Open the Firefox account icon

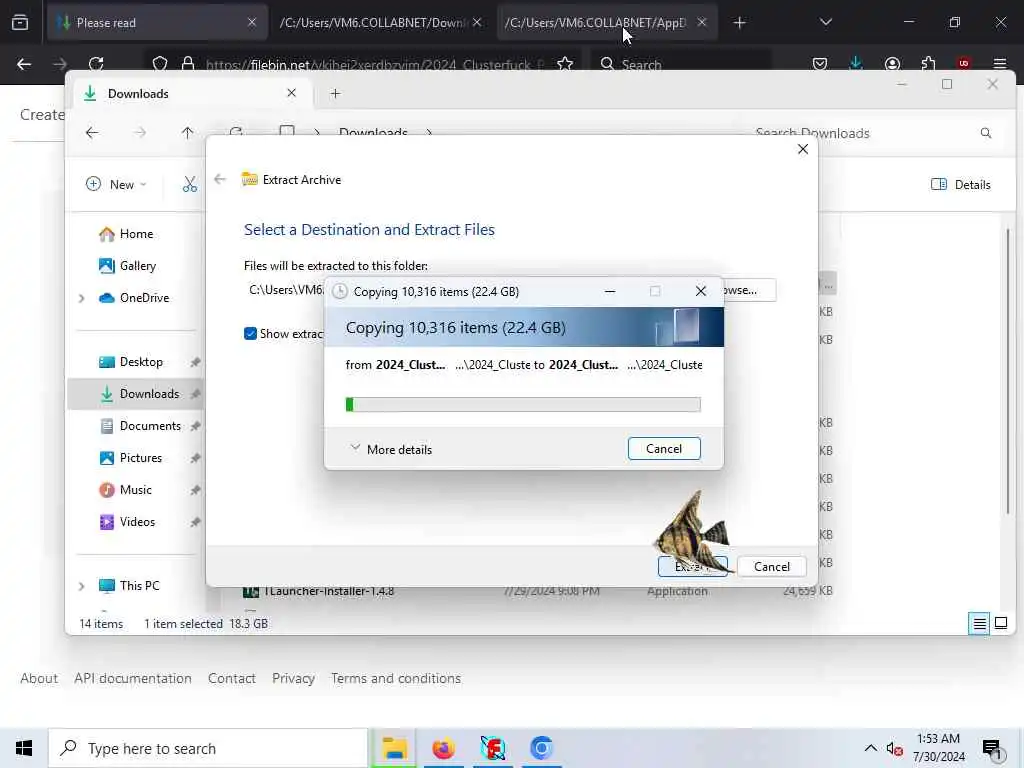tap(892, 64)
